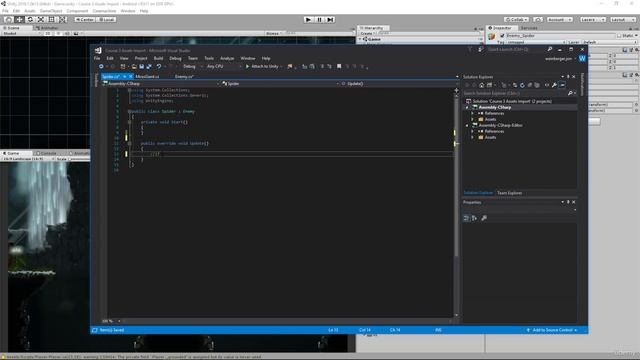Image resolution: width=640 pixels, height=360 pixels.
Task: Close the Spider.cs tab
Action: point(131,76)
